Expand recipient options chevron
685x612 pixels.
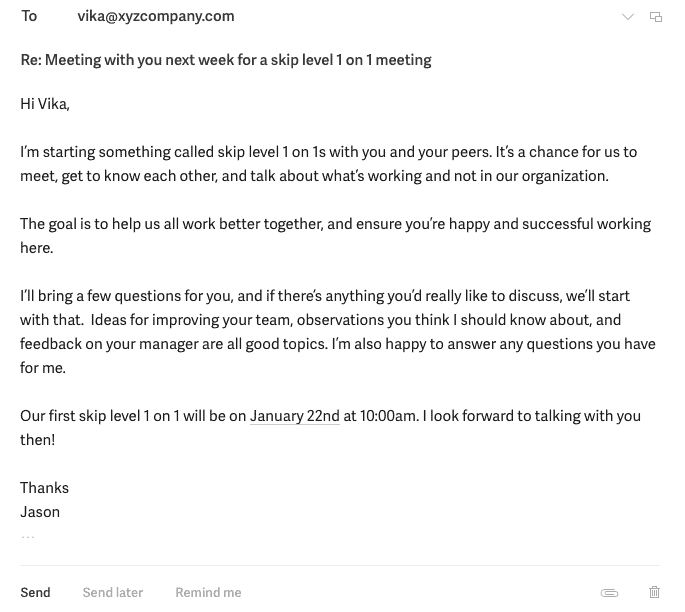pyautogui.click(x=628, y=17)
